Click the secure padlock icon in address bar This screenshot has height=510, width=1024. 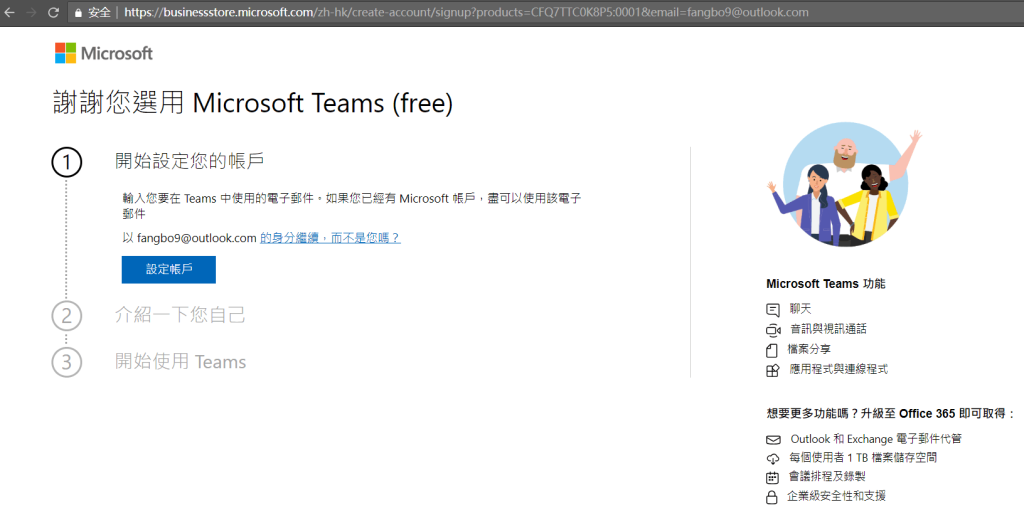point(79,12)
